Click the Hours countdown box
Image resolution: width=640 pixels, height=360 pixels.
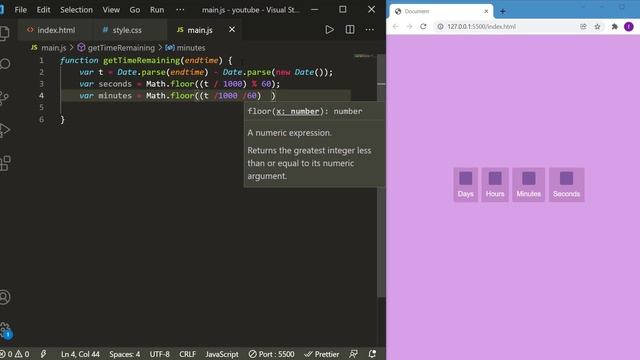[495, 184]
